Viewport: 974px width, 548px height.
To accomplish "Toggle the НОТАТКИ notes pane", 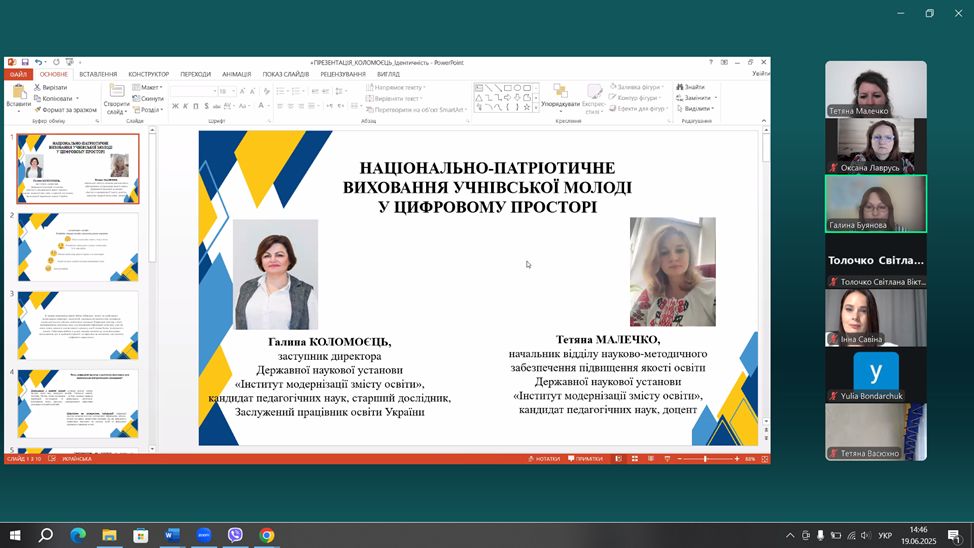I will click(x=544, y=459).
